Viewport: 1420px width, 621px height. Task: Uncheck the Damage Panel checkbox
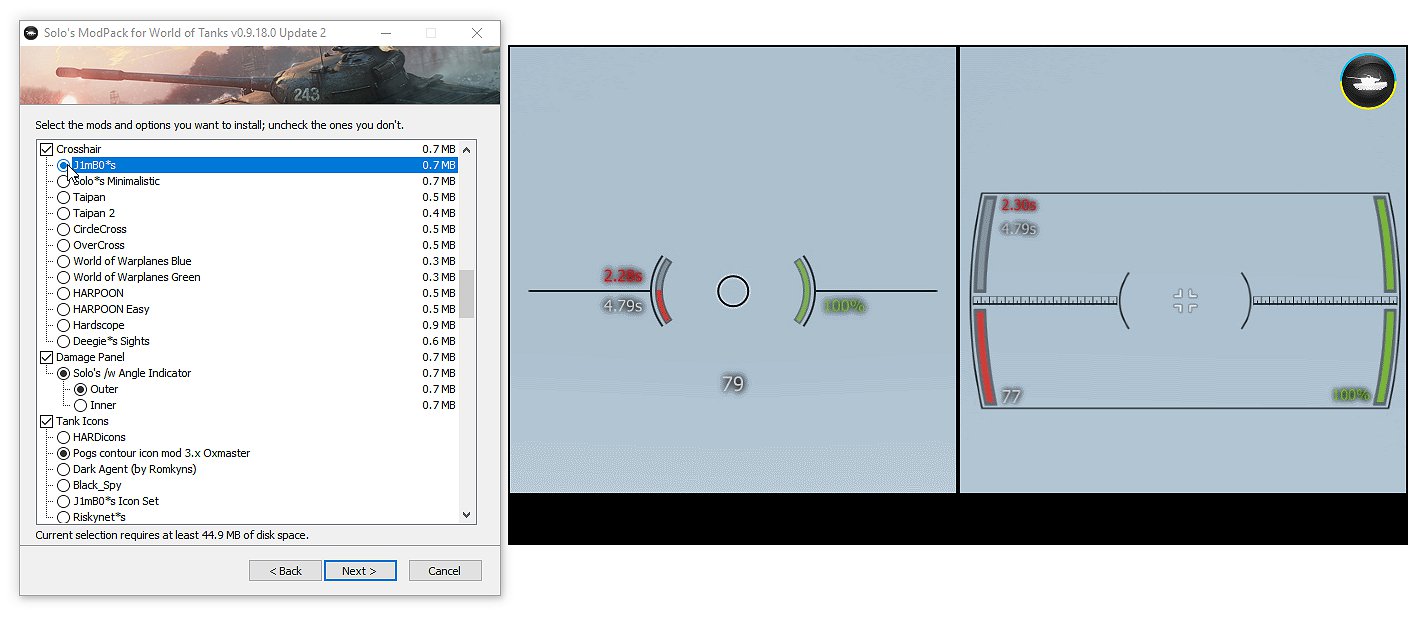[46, 357]
